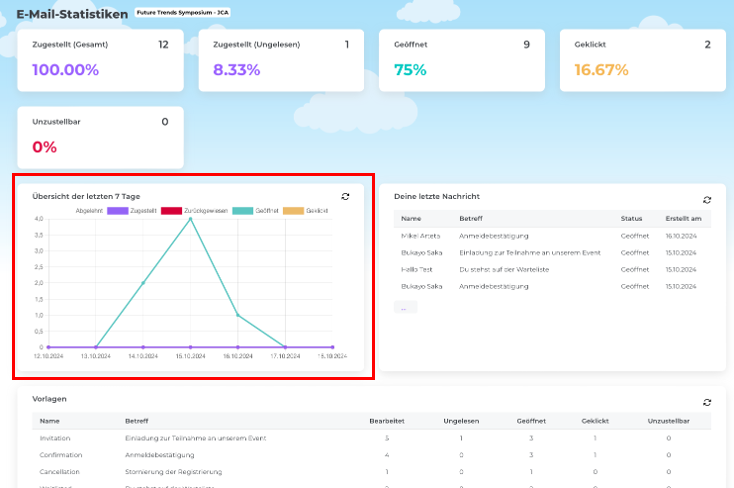Select the 'Hallo Test' message row
Image resolution: width=734 pixels, height=488 pixels.
point(552,270)
